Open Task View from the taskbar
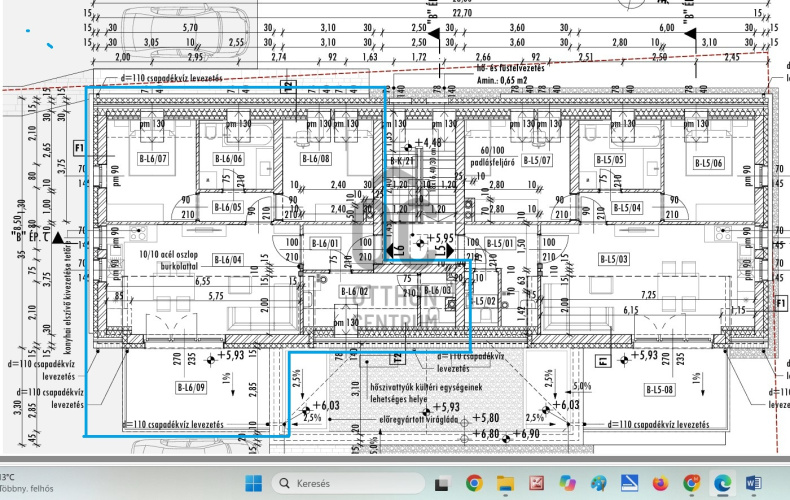 point(442,484)
